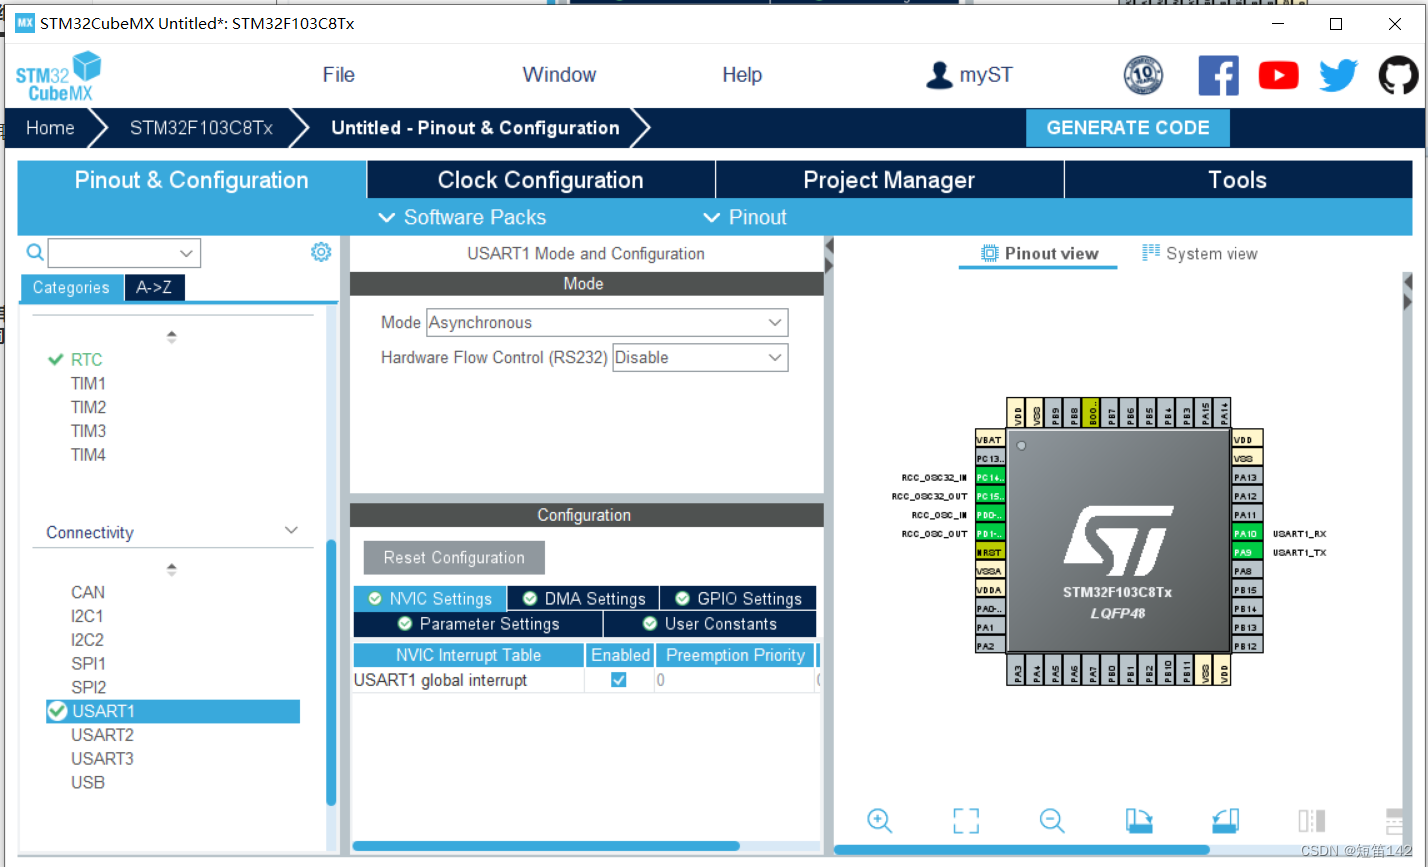Click the search magnifier icon
Screen dimensions: 1428x867
pyautogui.click(x=35, y=252)
